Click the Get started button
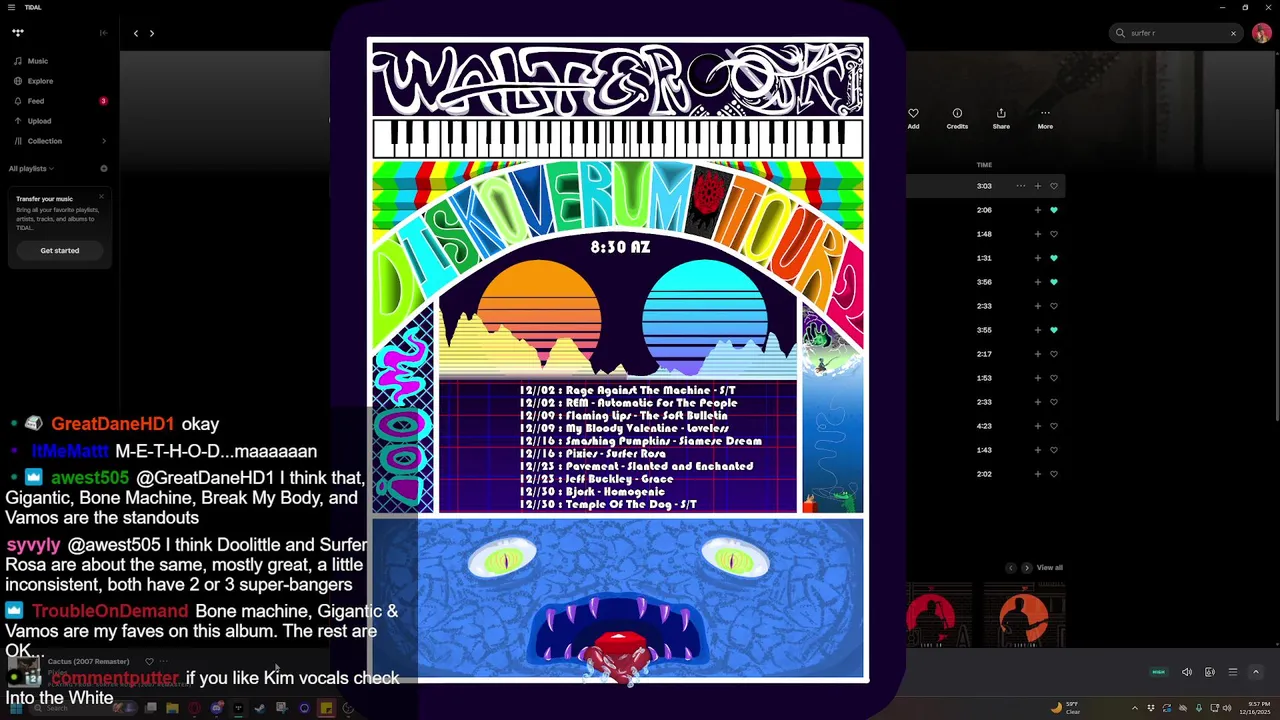The image size is (1280, 720). click(x=60, y=250)
